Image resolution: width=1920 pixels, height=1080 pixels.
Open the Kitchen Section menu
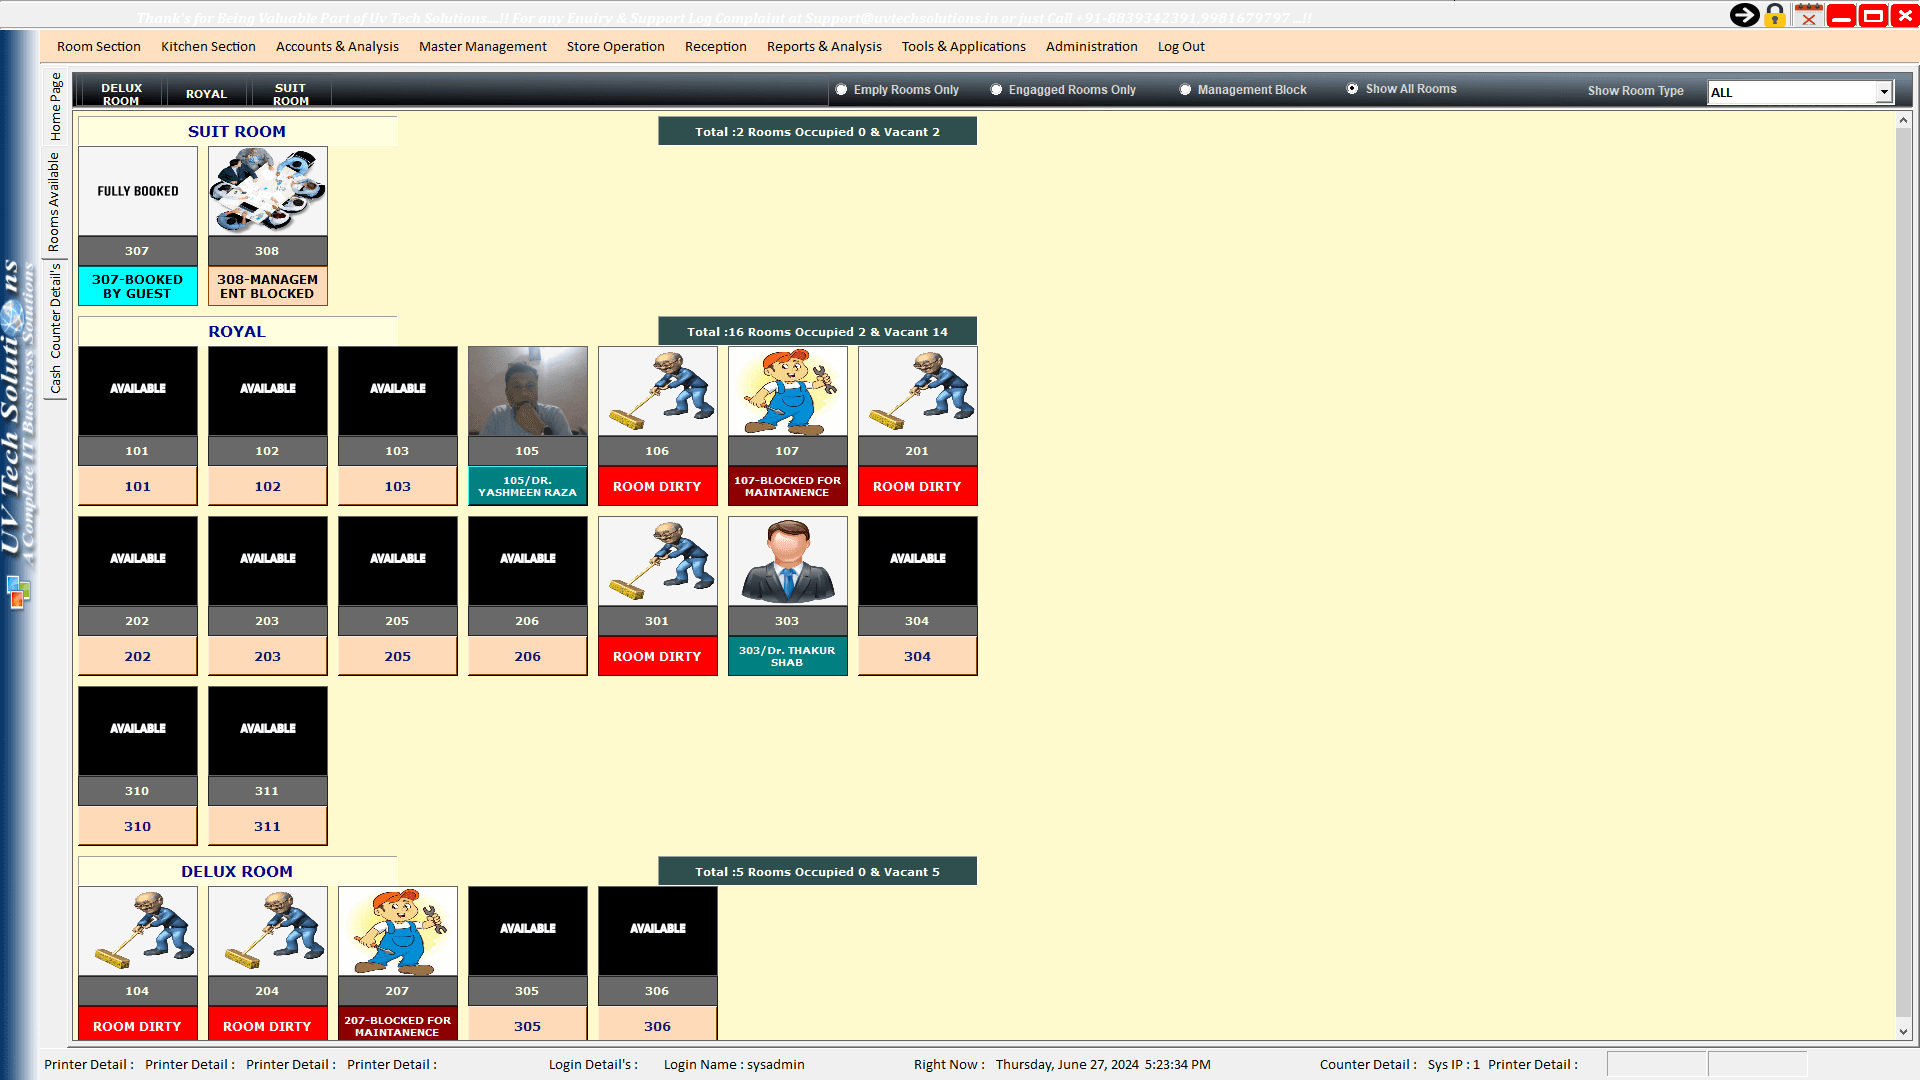208,46
